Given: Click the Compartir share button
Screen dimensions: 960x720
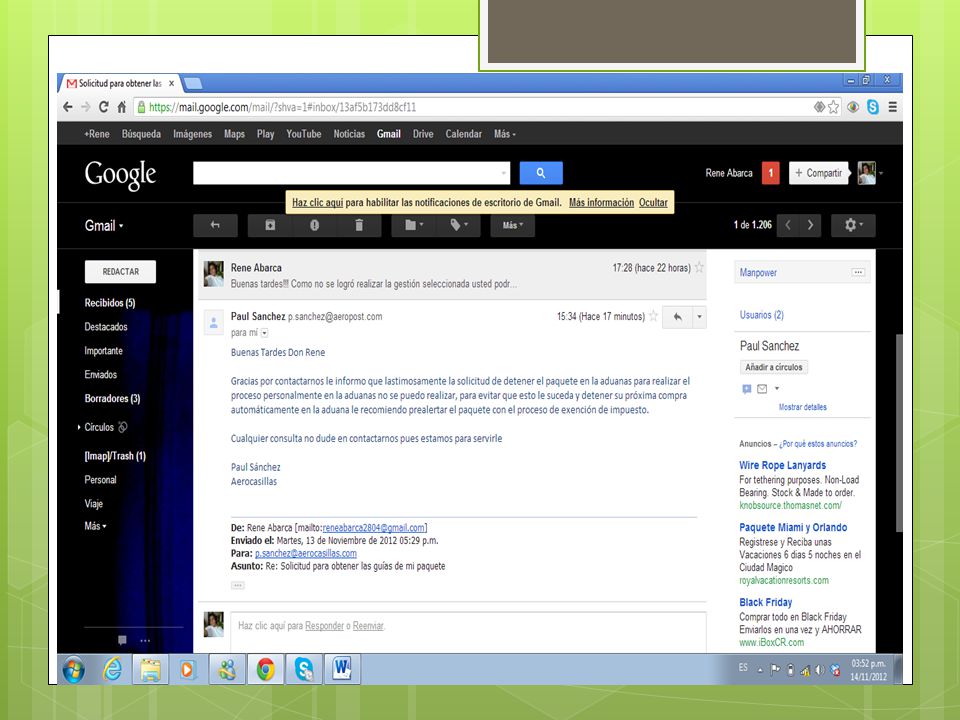Looking at the screenshot, I should (819, 173).
